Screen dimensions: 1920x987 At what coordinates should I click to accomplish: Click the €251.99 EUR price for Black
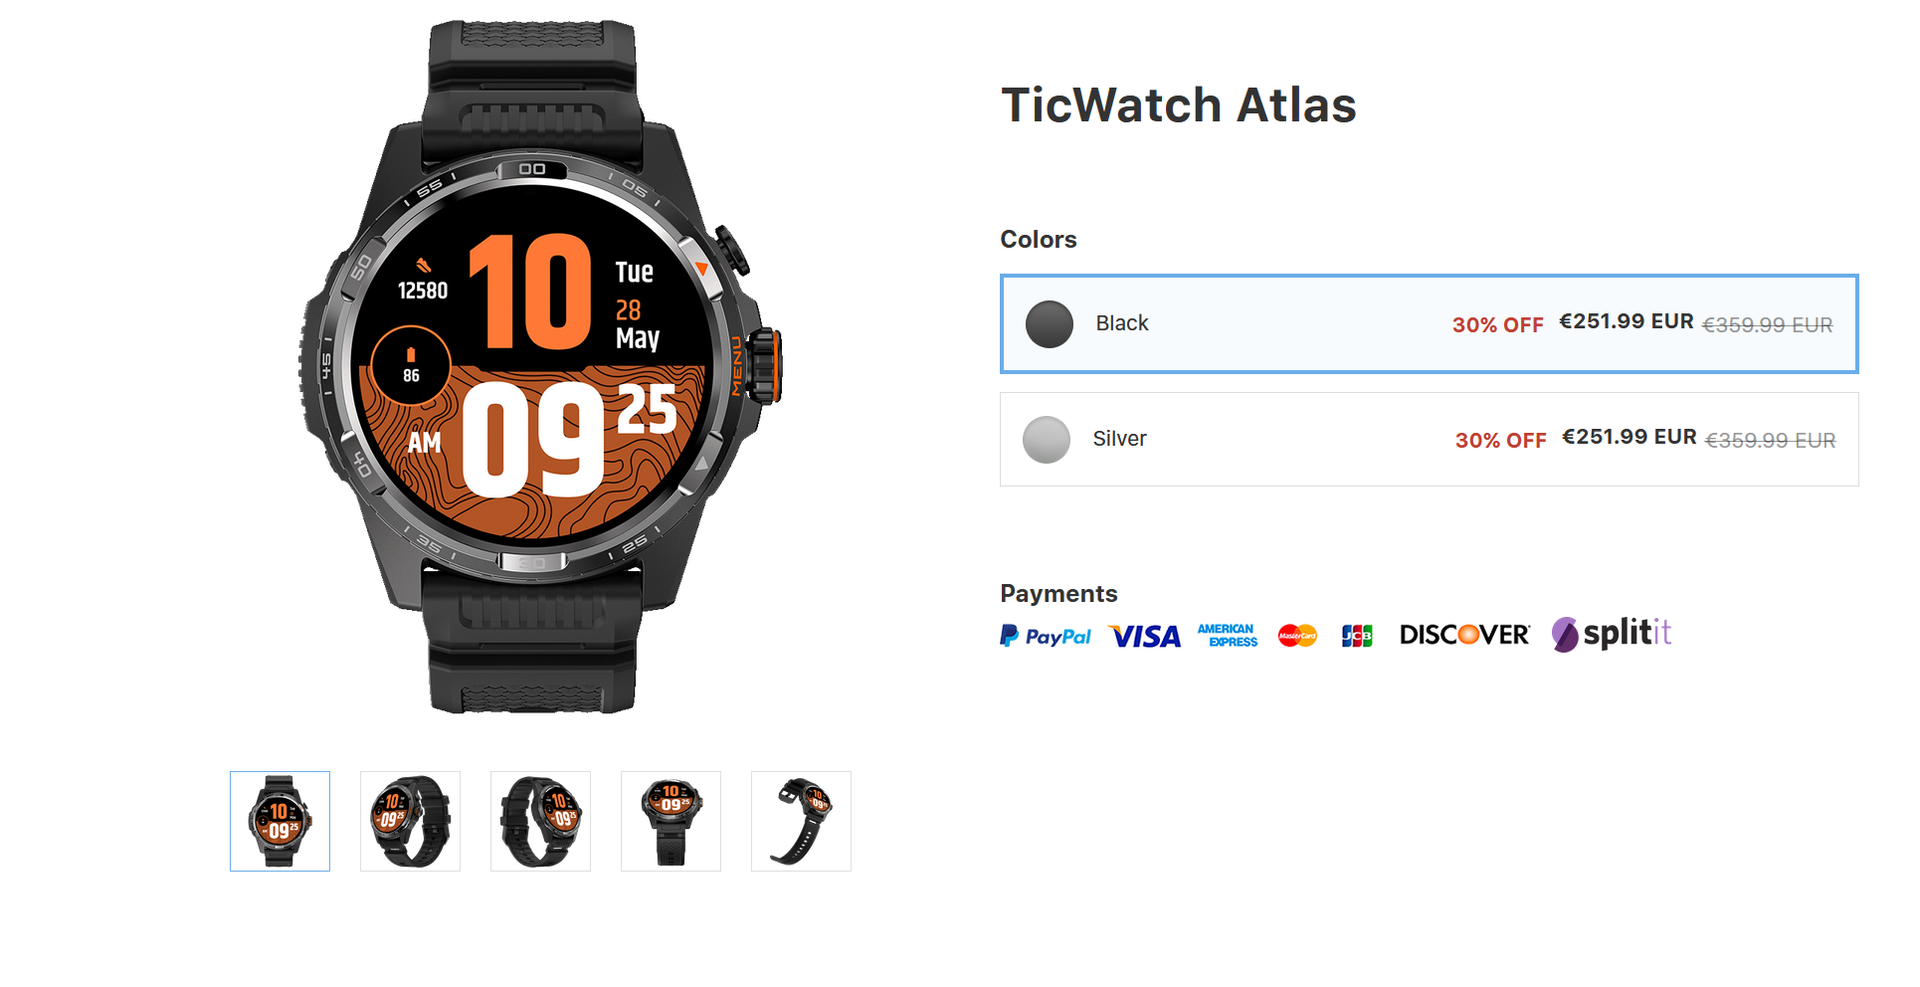click(x=1626, y=321)
